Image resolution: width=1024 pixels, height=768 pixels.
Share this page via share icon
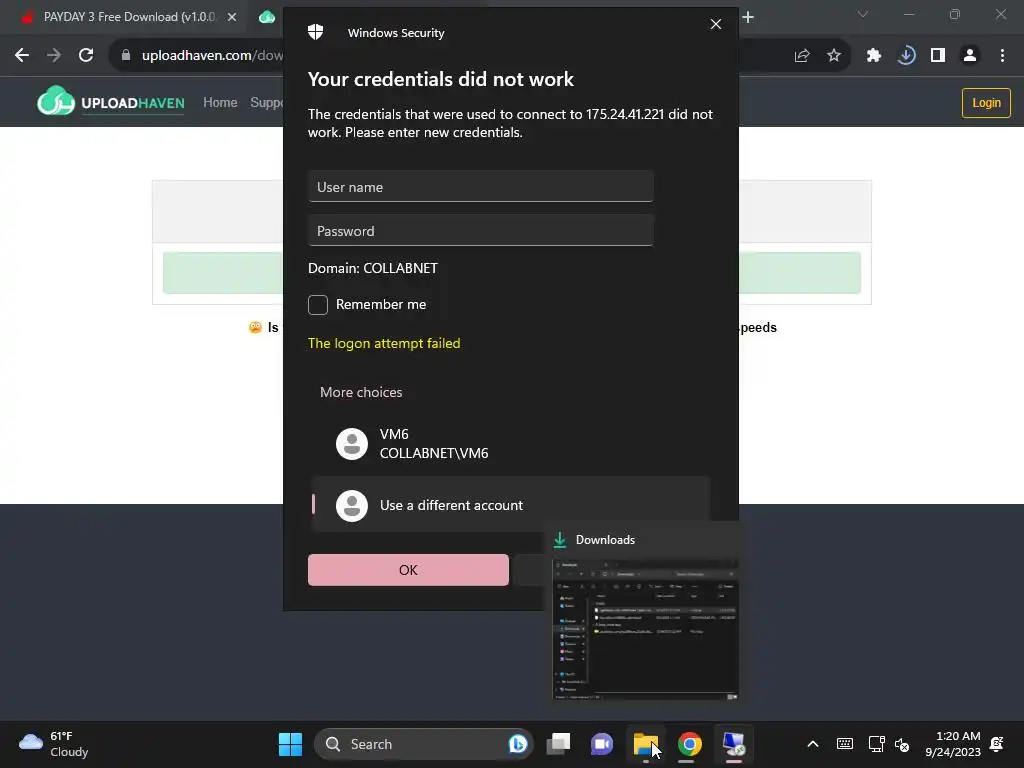(x=802, y=56)
